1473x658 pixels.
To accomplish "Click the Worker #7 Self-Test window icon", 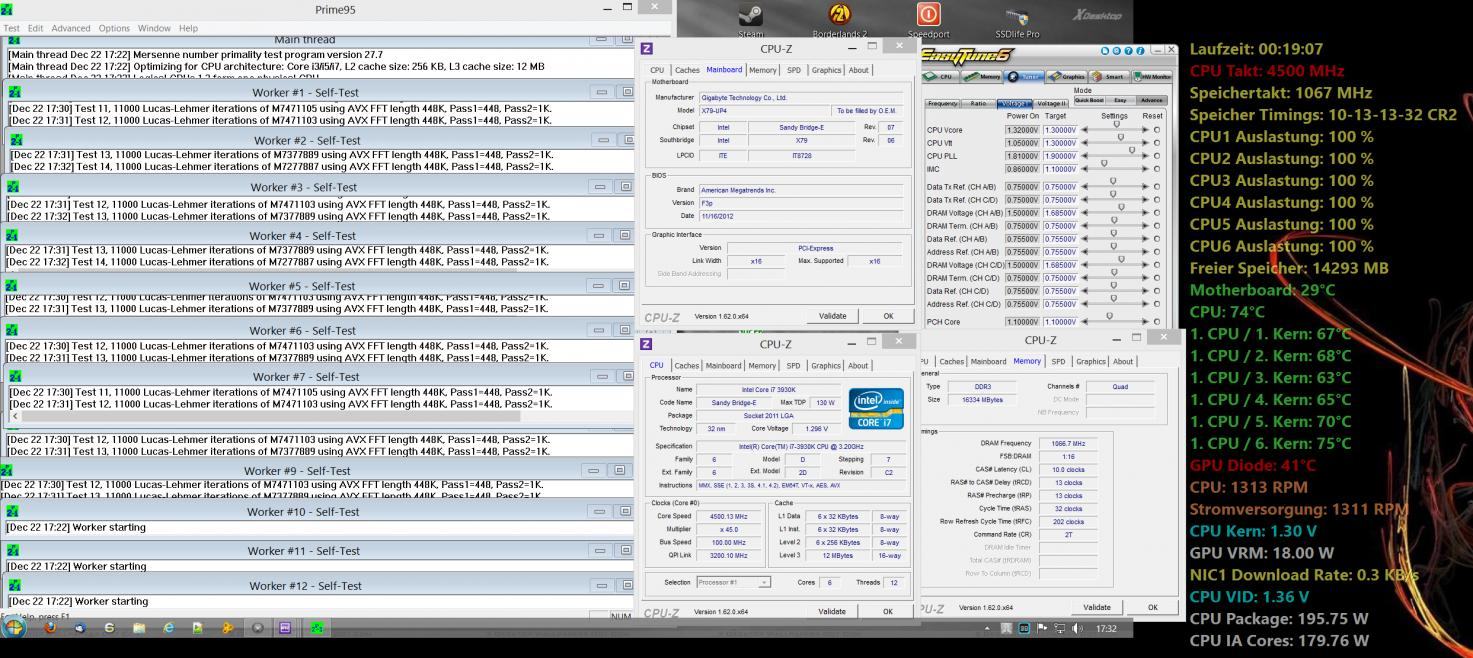I will (16, 376).
